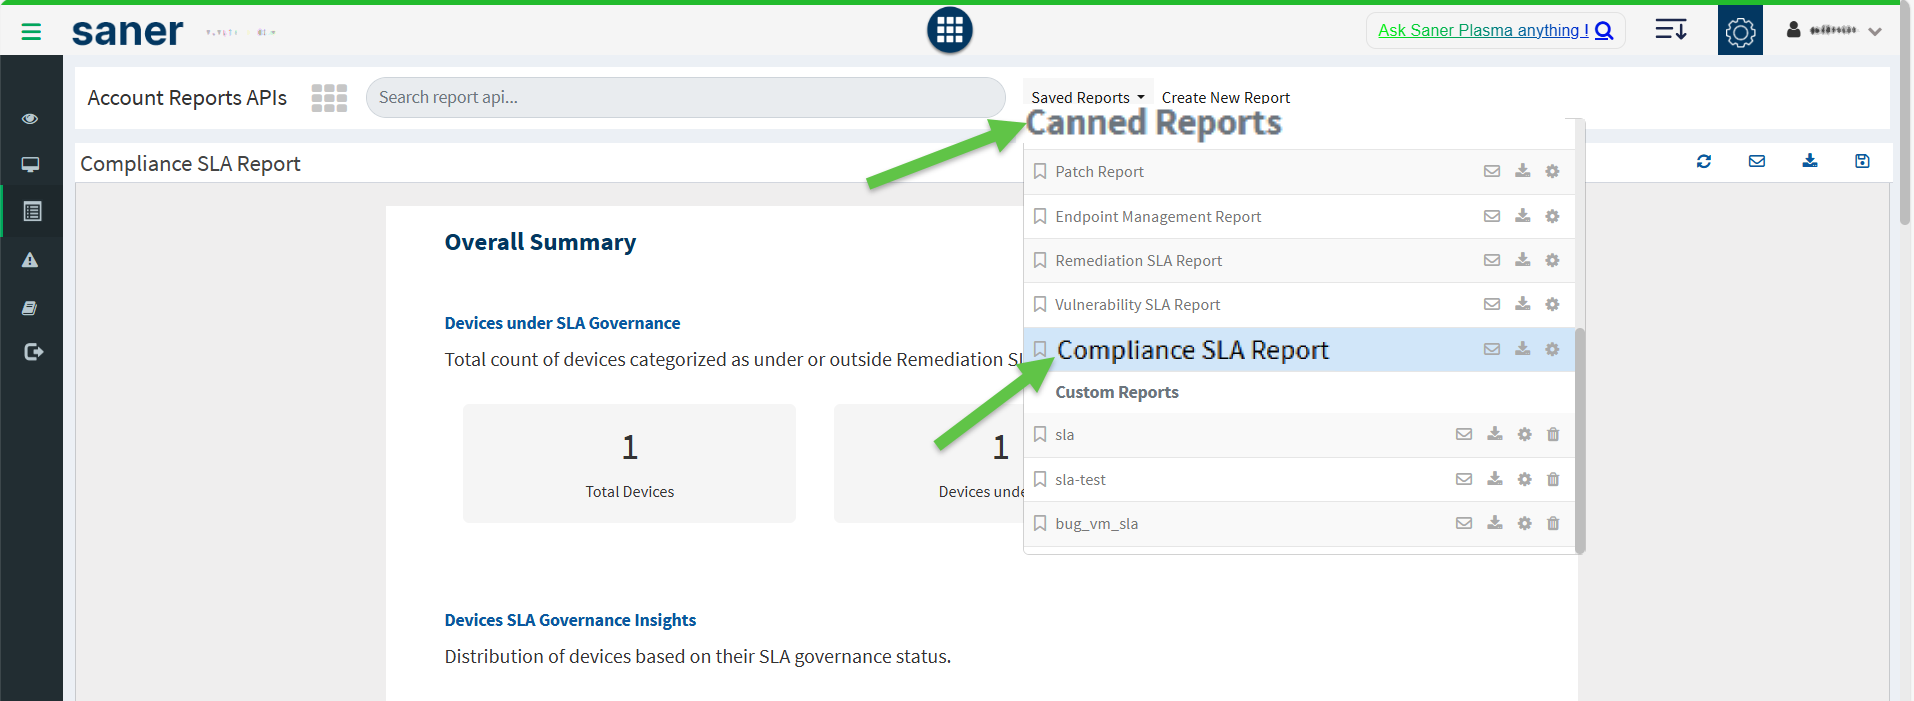Image resolution: width=1914 pixels, height=701 pixels.
Task: Toggle bookmark on Vulnerability SLA Report
Action: [x=1040, y=304]
